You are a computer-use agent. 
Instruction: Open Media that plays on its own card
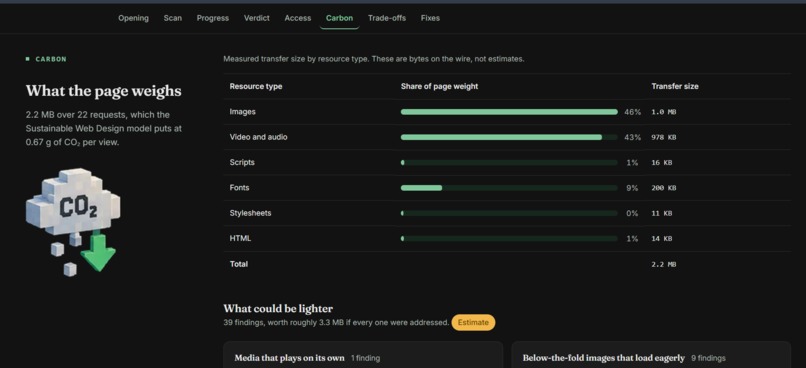[x=363, y=355]
